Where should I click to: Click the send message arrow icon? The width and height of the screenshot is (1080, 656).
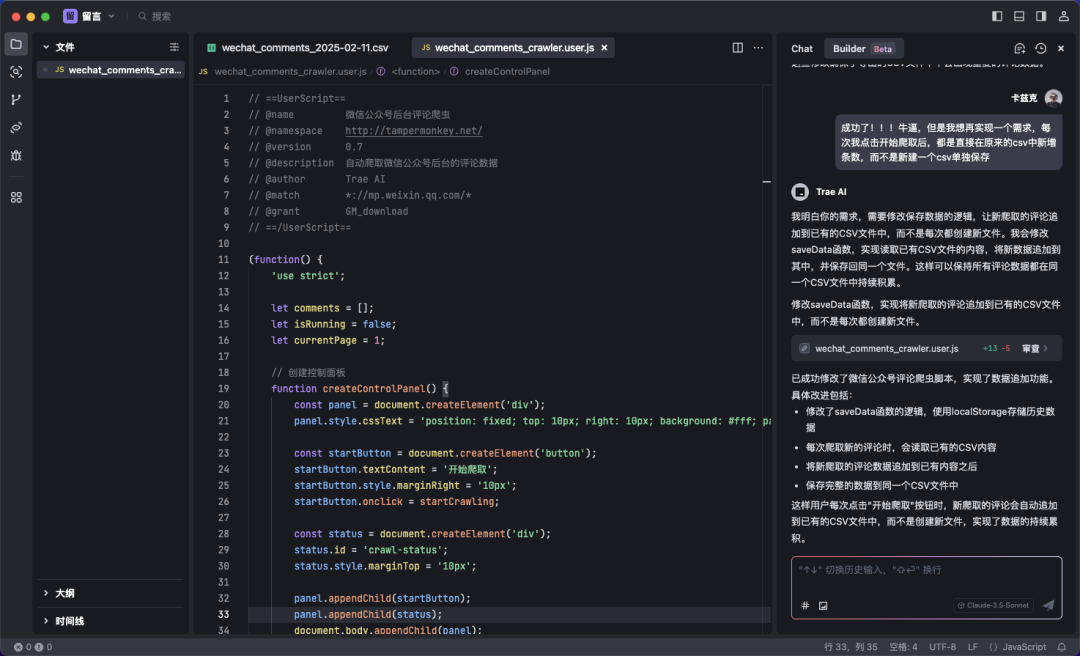(1048, 605)
